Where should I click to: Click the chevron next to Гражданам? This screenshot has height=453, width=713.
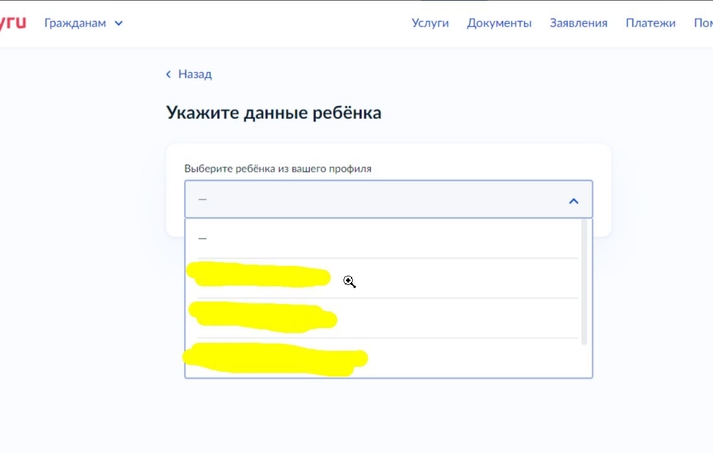(x=119, y=23)
